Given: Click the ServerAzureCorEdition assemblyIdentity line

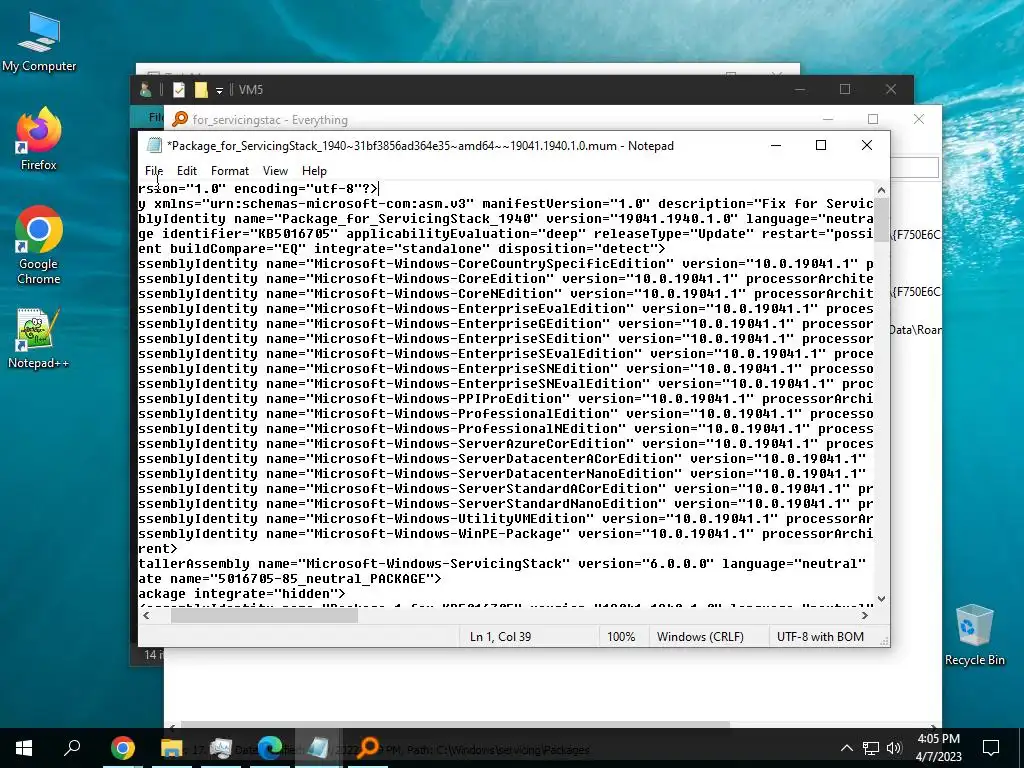Looking at the screenshot, I should coord(505,444).
